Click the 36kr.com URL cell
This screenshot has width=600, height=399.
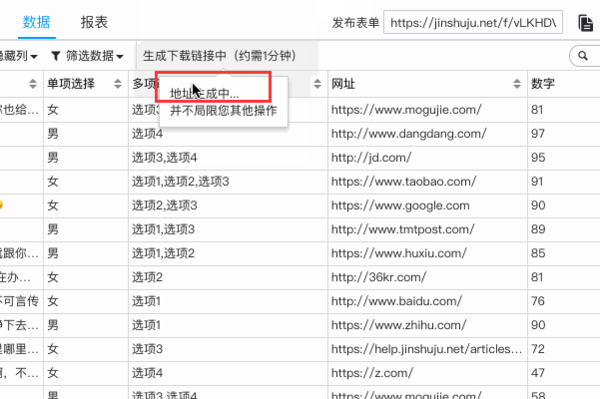coord(427,277)
